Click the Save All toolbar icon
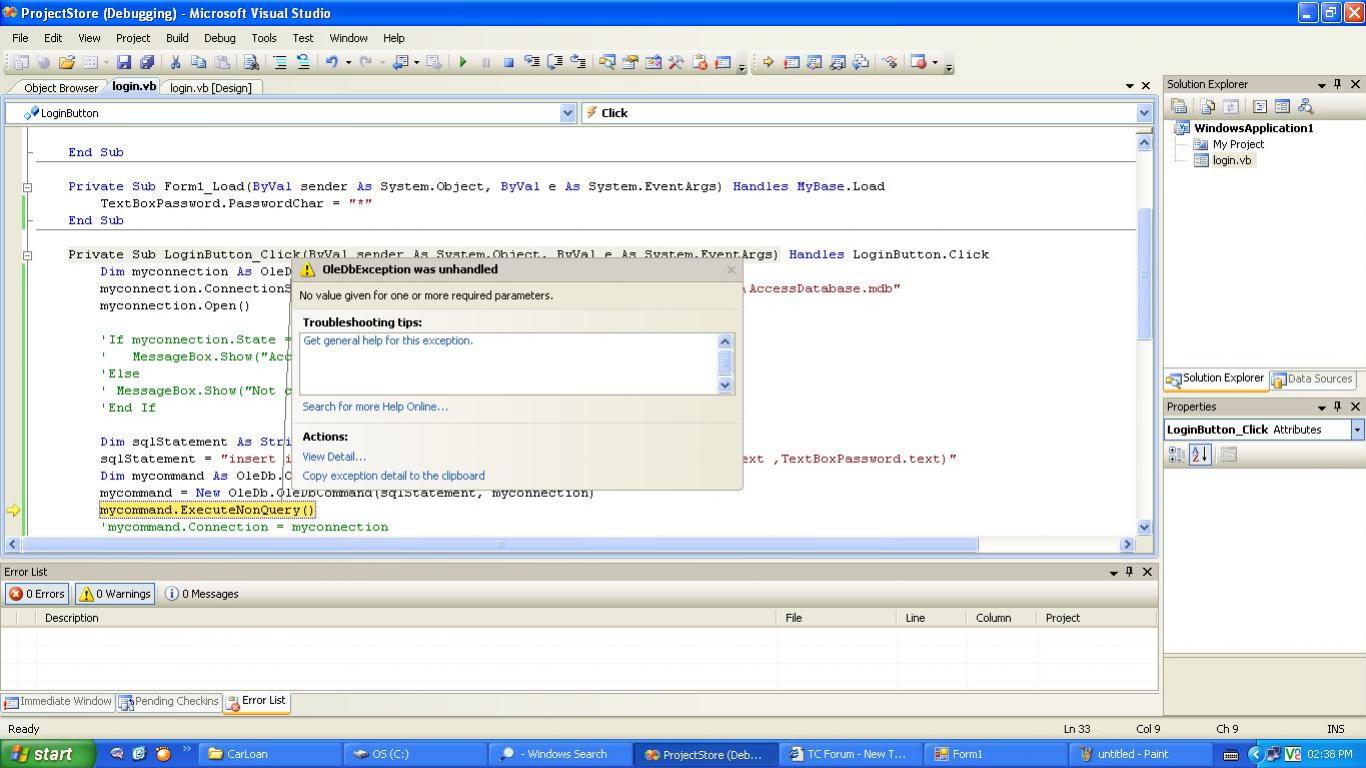Viewport: 1366px width, 768px height. [x=146, y=62]
